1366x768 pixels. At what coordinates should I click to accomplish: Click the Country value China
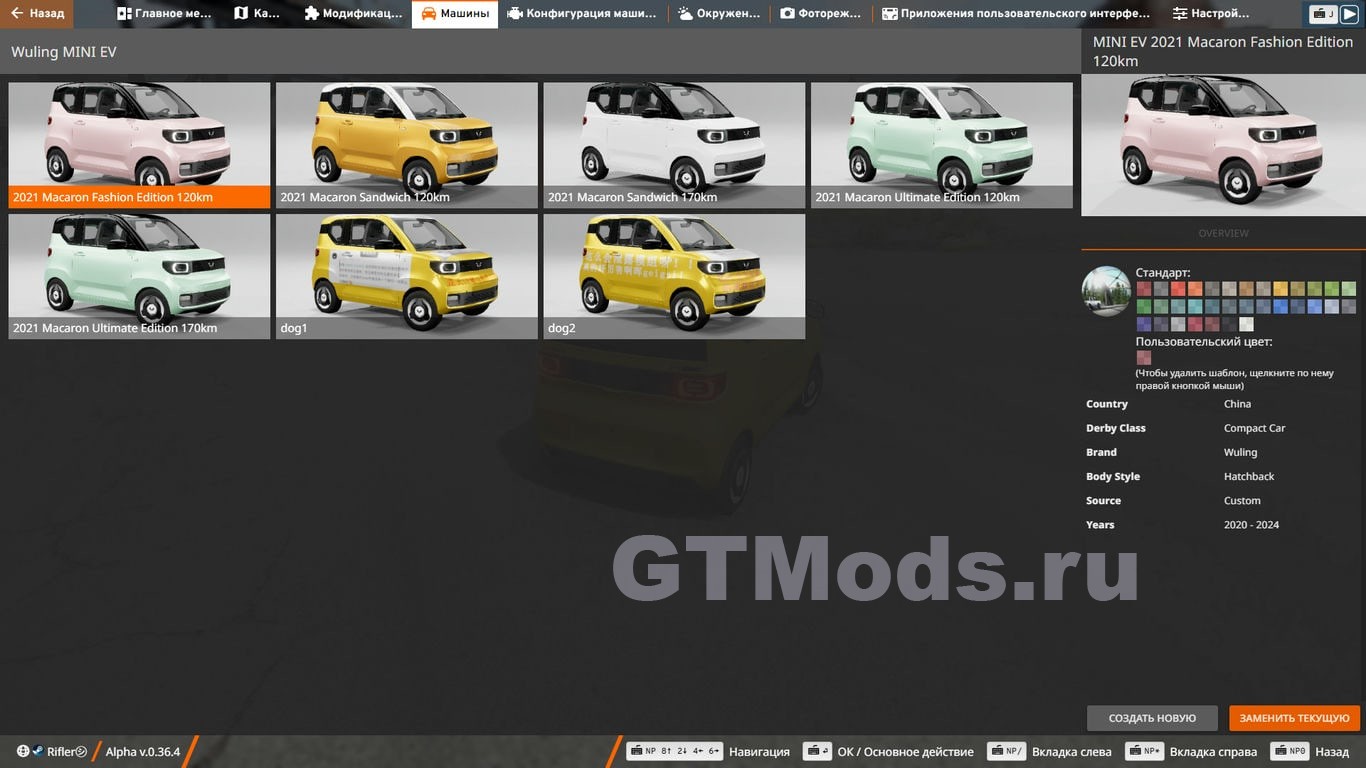click(1237, 404)
